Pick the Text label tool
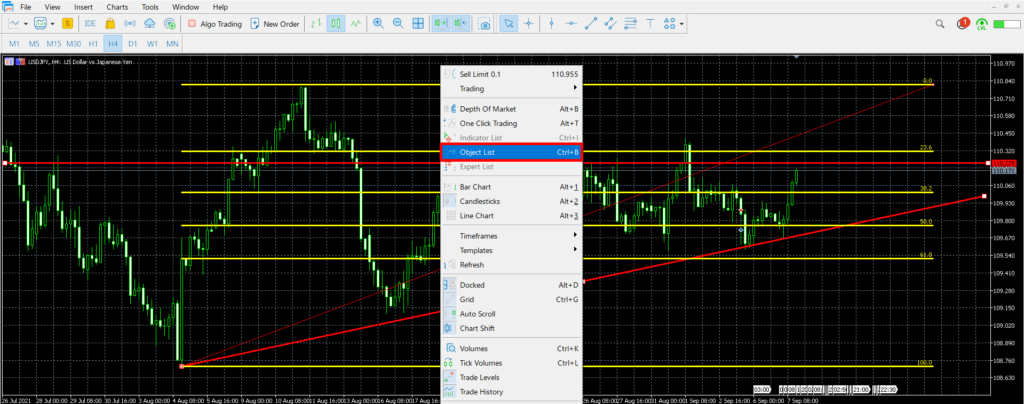Viewport: 1024px width, 404px height. (649, 23)
